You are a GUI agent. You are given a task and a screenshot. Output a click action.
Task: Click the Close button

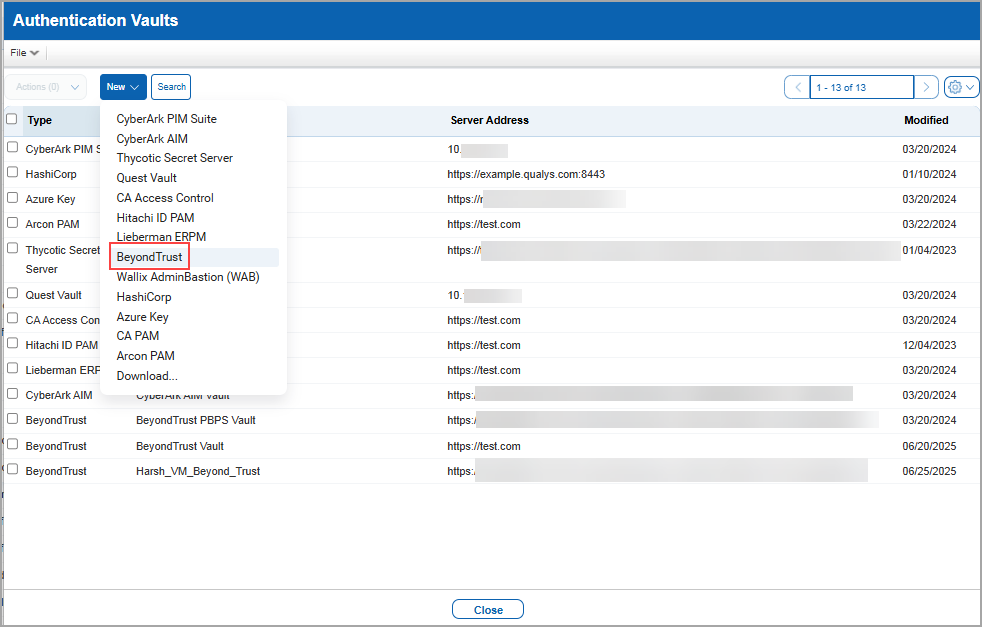[x=487, y=609]
